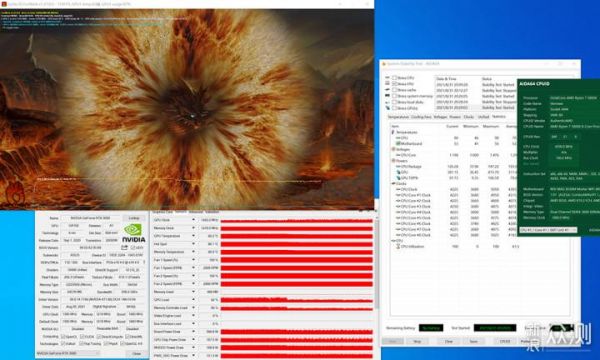600x360 pixels.
Task: Click the Voltages group icon
Action: (x=393, y=149)
